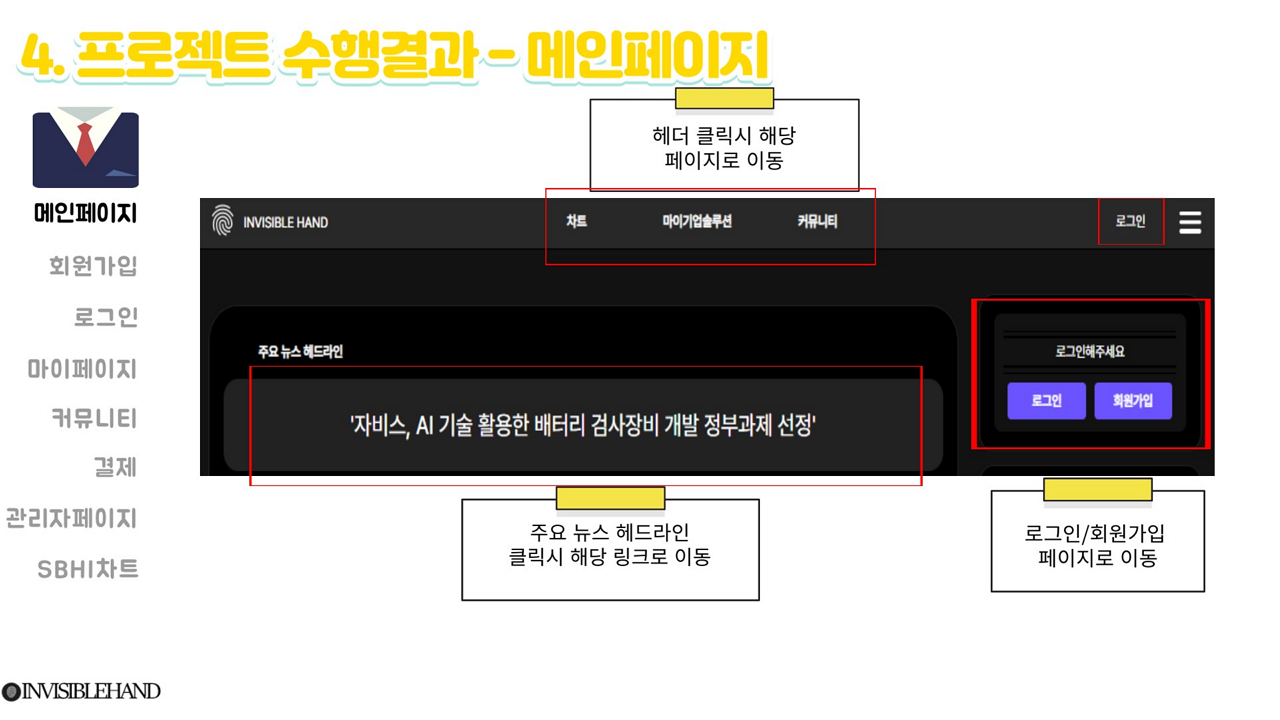Select 마이페이지 in the slide sidebar
Image resolution: width=1280 pixels, height=720 pixels.
[x=82, y=370]
